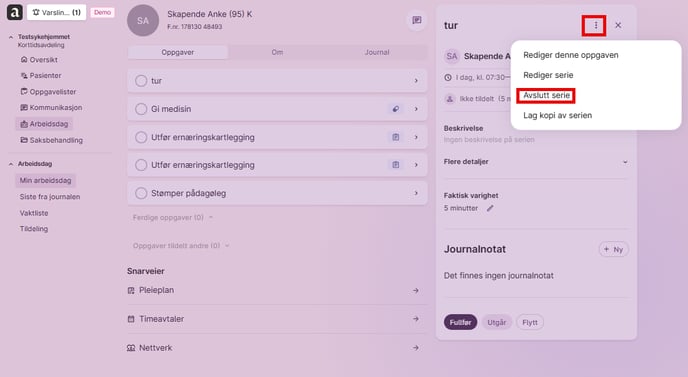Collapse the Arbeidsdag submenu section
Screen dimensions: 688x377
[x=11, y=164]
